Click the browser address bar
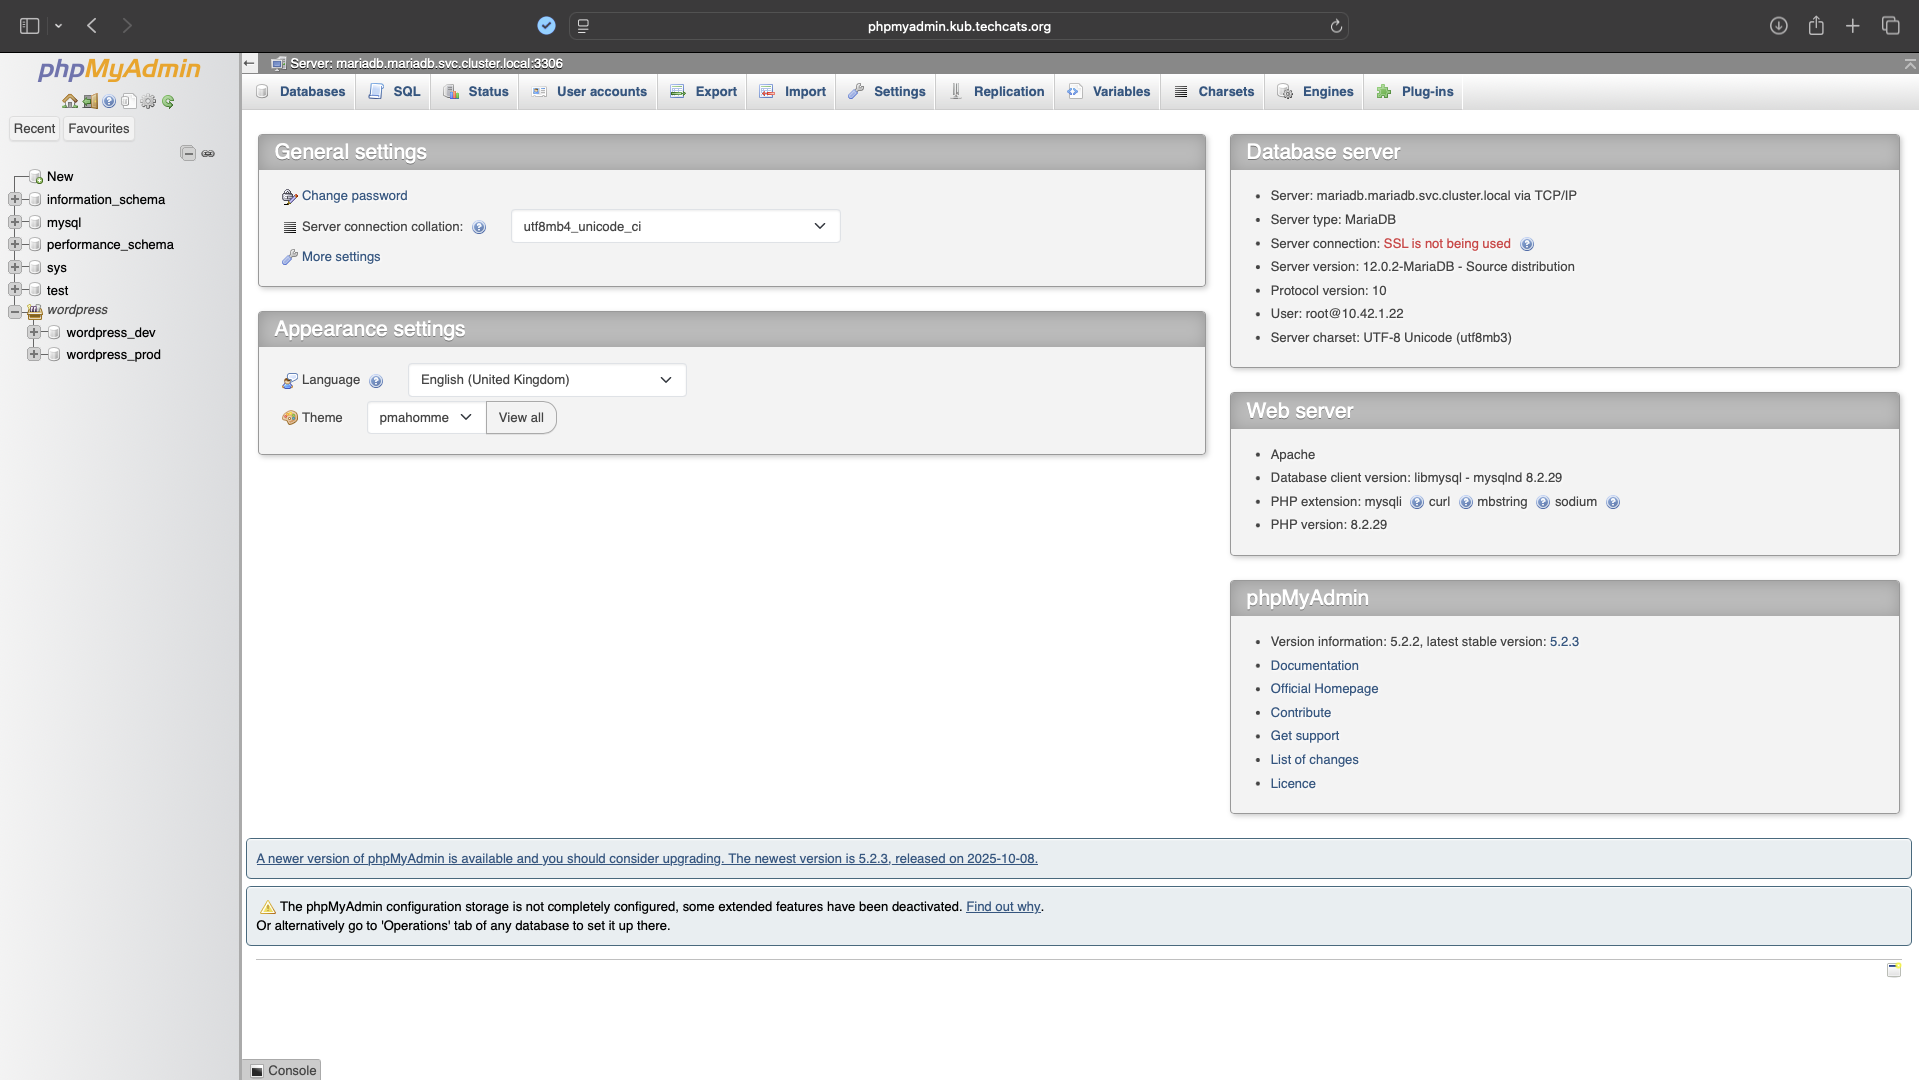1919x1080 pixels. pyautogui.click(x=958, y=26)
